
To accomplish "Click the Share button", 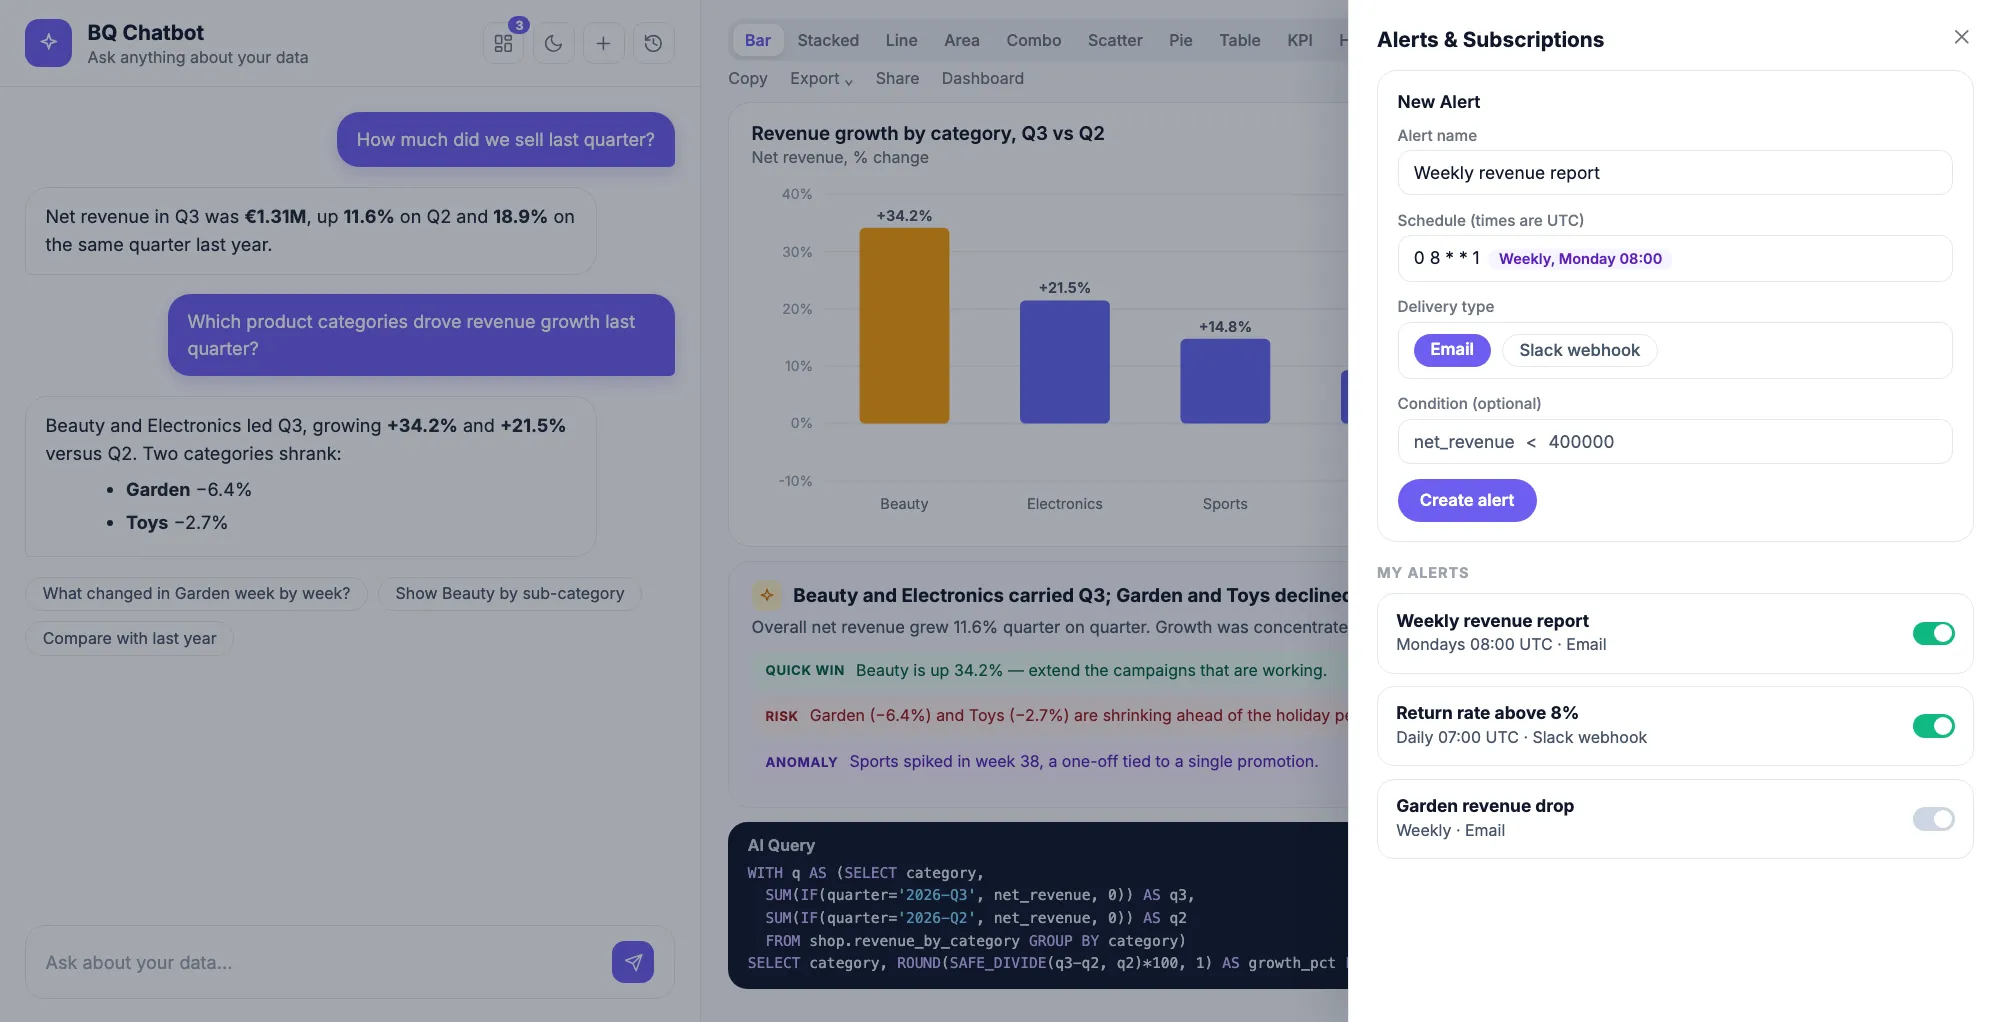I will pyautogui.click(x=897, y=78).
